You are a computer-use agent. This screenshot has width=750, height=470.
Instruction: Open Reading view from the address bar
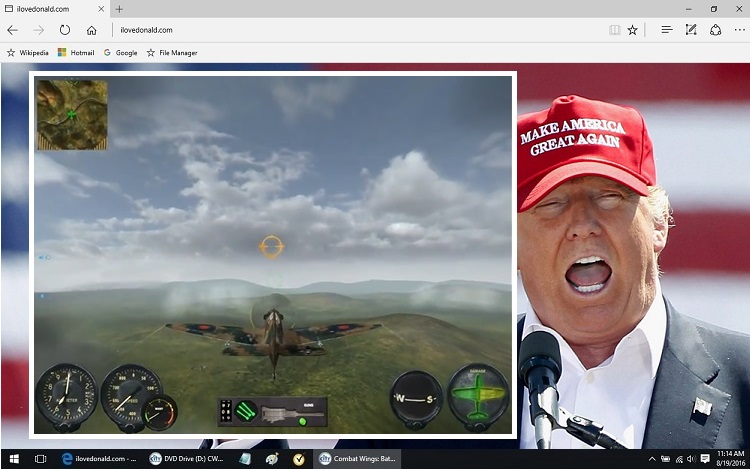pos(615,30)
